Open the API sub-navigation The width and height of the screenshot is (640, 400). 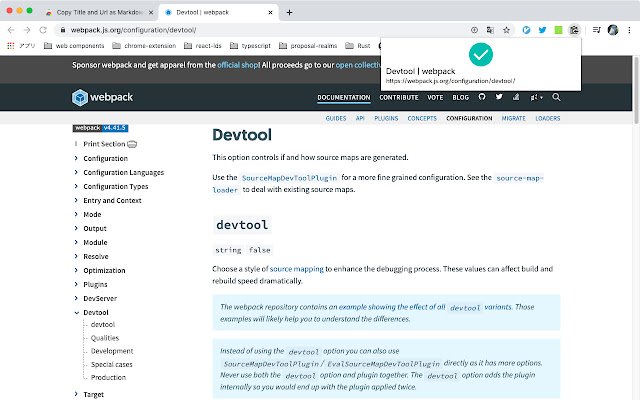(x=360, y=118)
